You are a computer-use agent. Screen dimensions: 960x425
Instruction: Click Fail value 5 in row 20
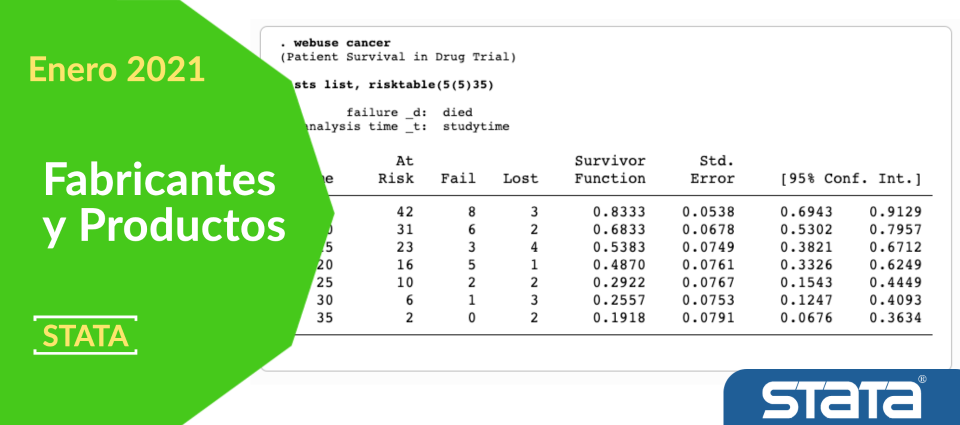(x=471, y=265)
